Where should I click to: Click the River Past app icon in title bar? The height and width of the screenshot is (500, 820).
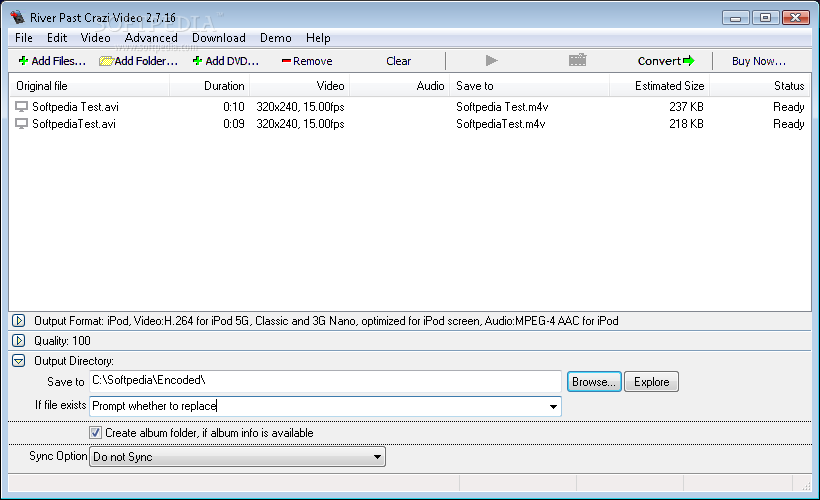point(17,17)
